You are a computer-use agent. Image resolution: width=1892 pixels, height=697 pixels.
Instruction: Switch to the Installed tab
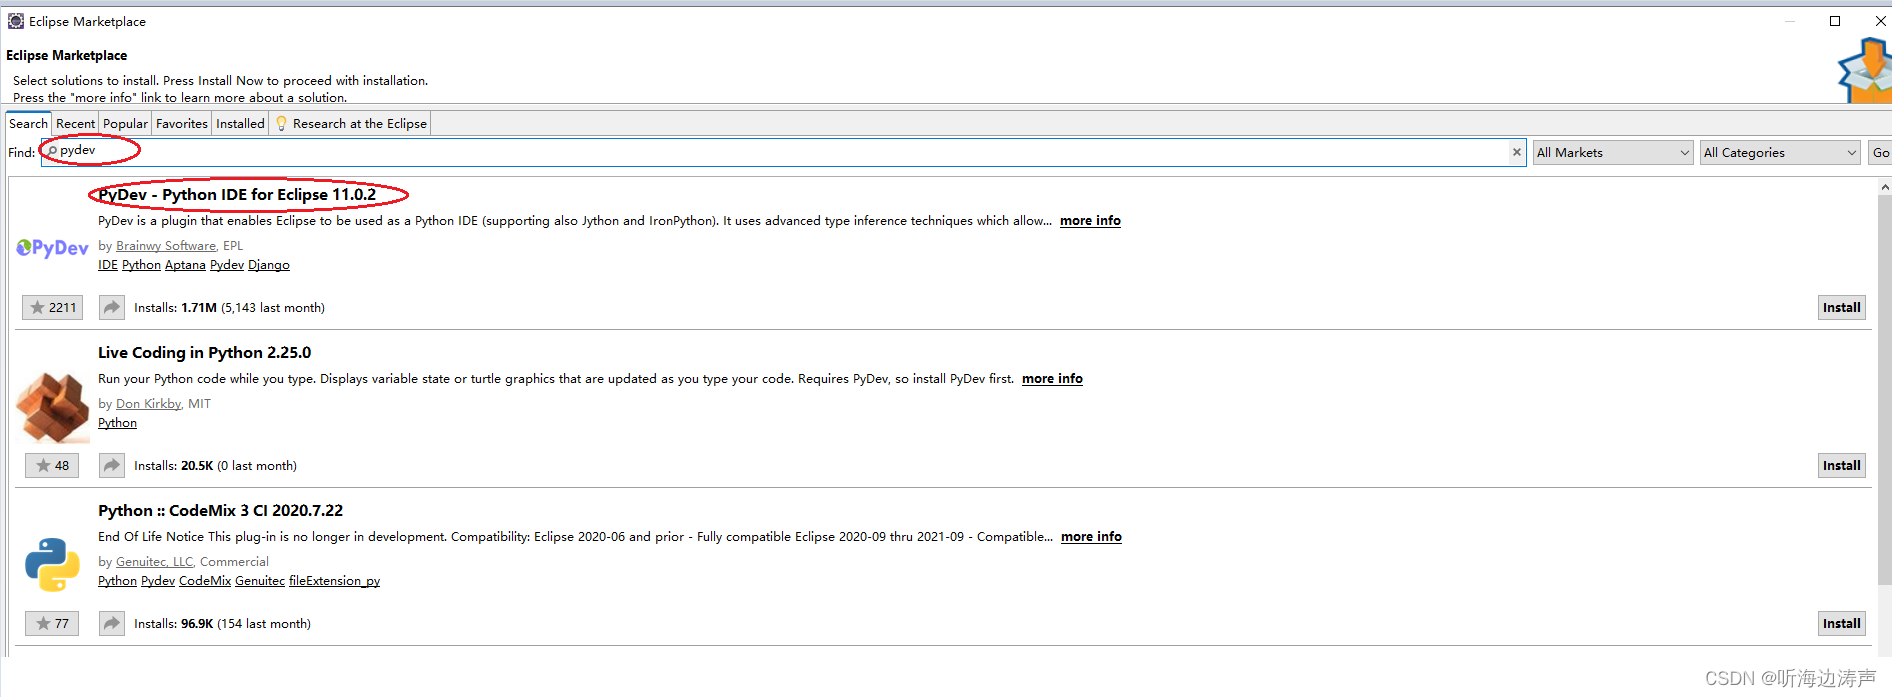(x=240, y=124)
